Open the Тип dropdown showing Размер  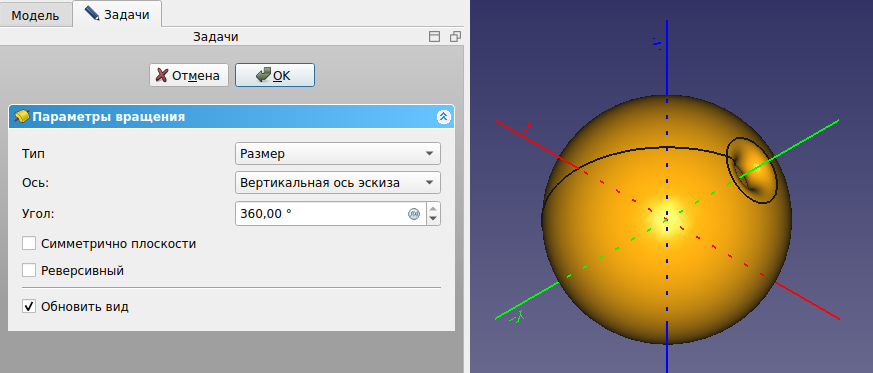338,154
